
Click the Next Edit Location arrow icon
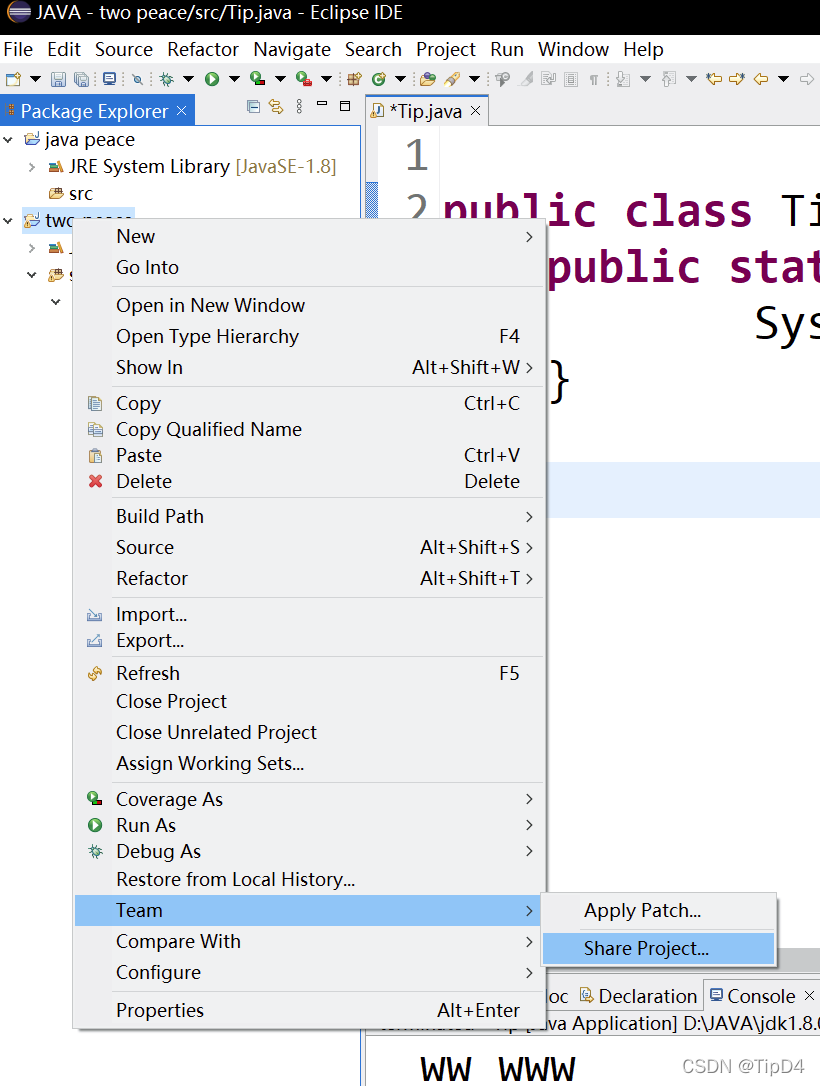click(737, 79)
